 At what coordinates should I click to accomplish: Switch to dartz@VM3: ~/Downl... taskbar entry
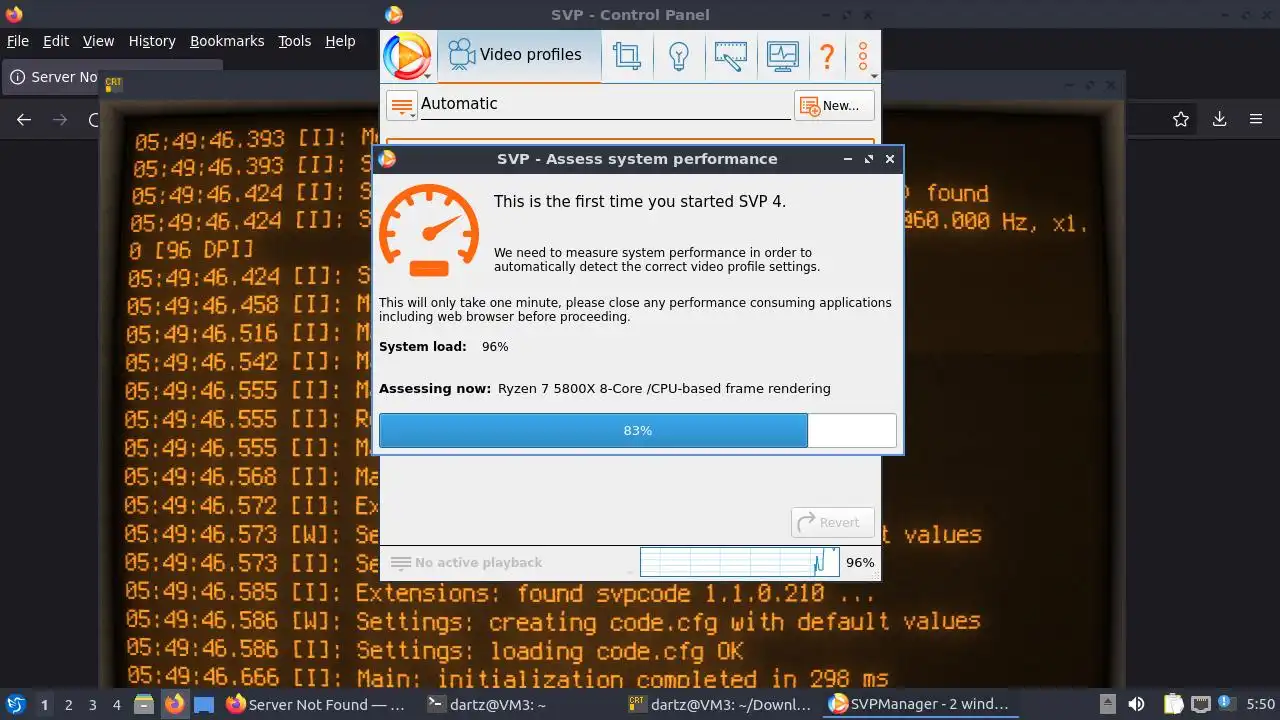click(x=718, y=704)
